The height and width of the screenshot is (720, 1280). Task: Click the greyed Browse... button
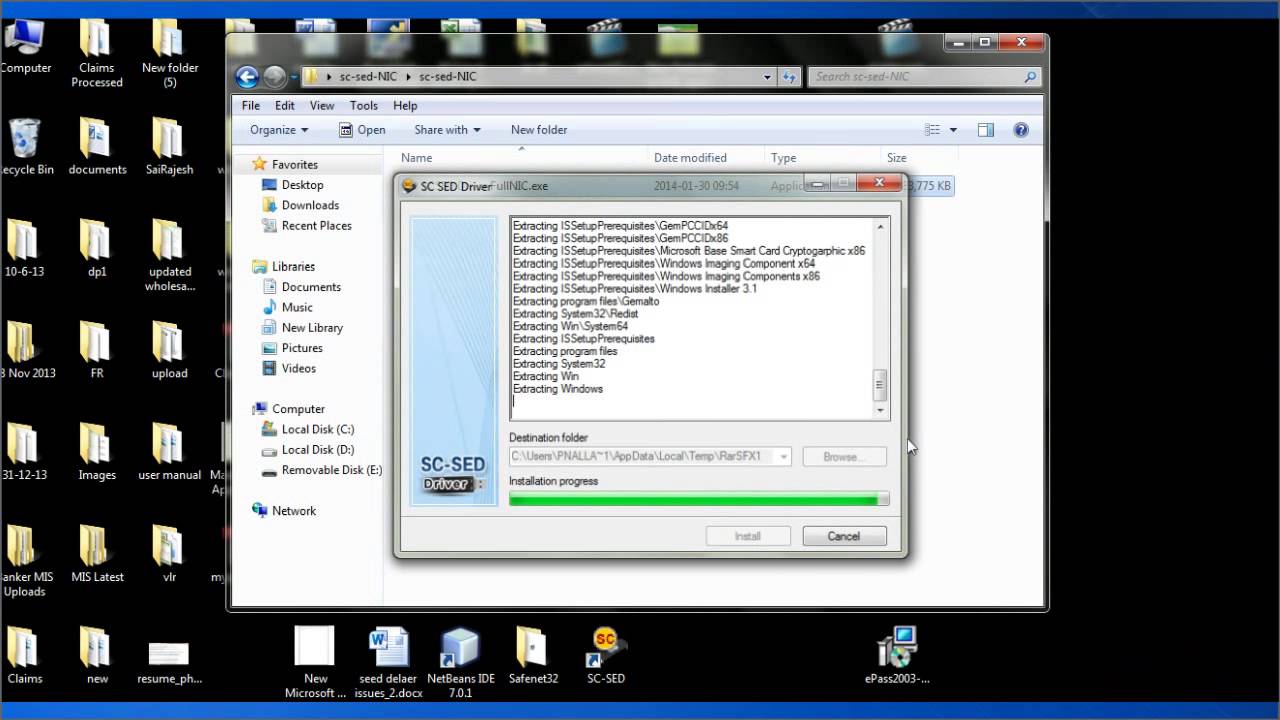[843, 456]
